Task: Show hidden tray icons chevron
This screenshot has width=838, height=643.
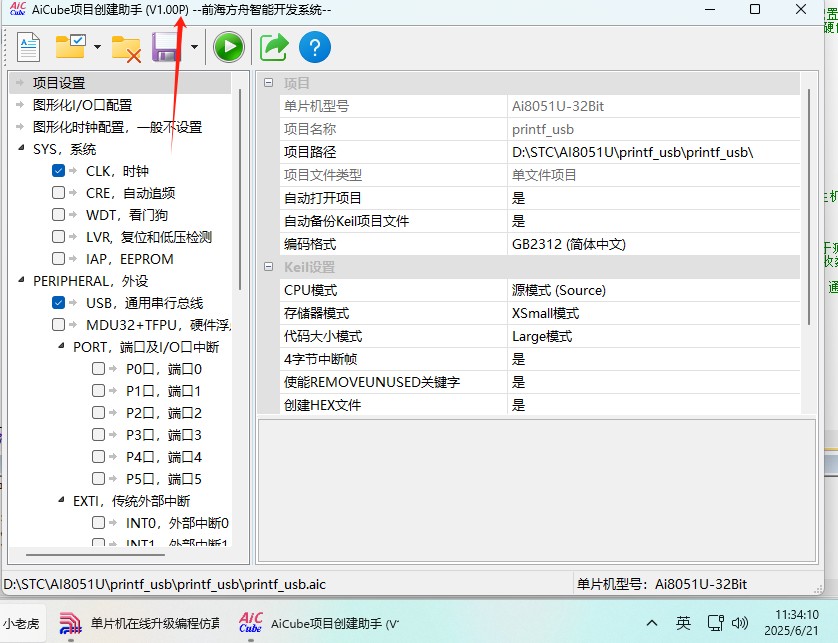Action: 652,623
